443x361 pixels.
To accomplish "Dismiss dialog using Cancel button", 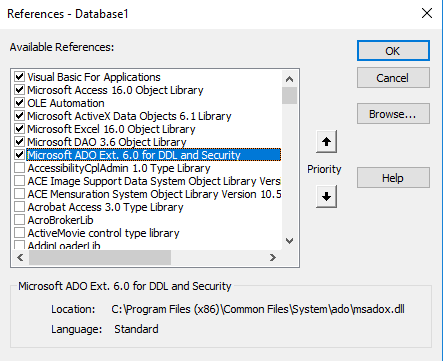I will click(393, 78).
